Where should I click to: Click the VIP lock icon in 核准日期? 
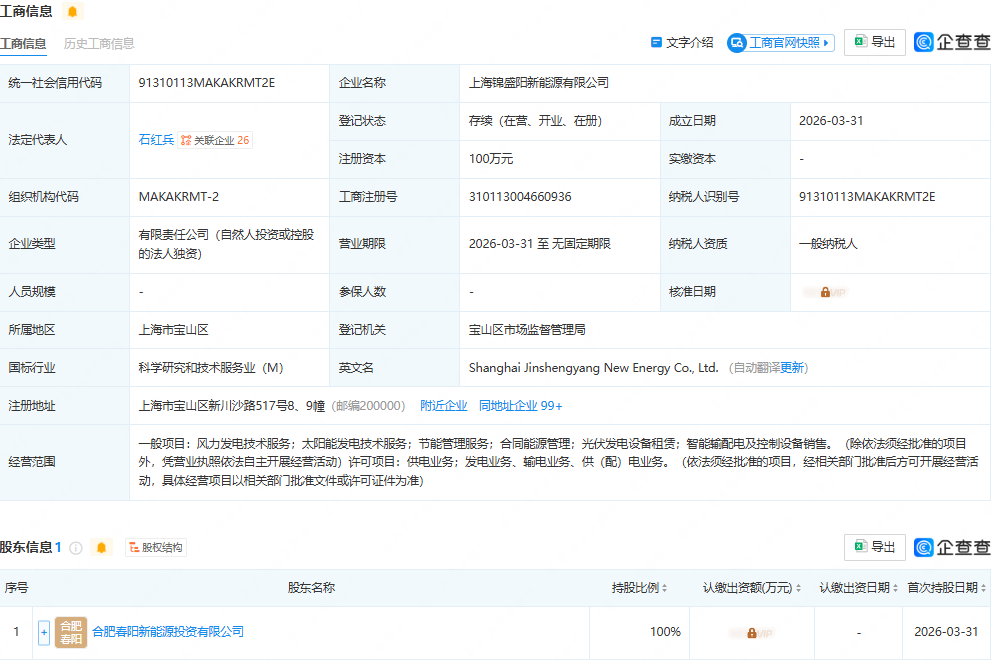(x=824, y=291)
